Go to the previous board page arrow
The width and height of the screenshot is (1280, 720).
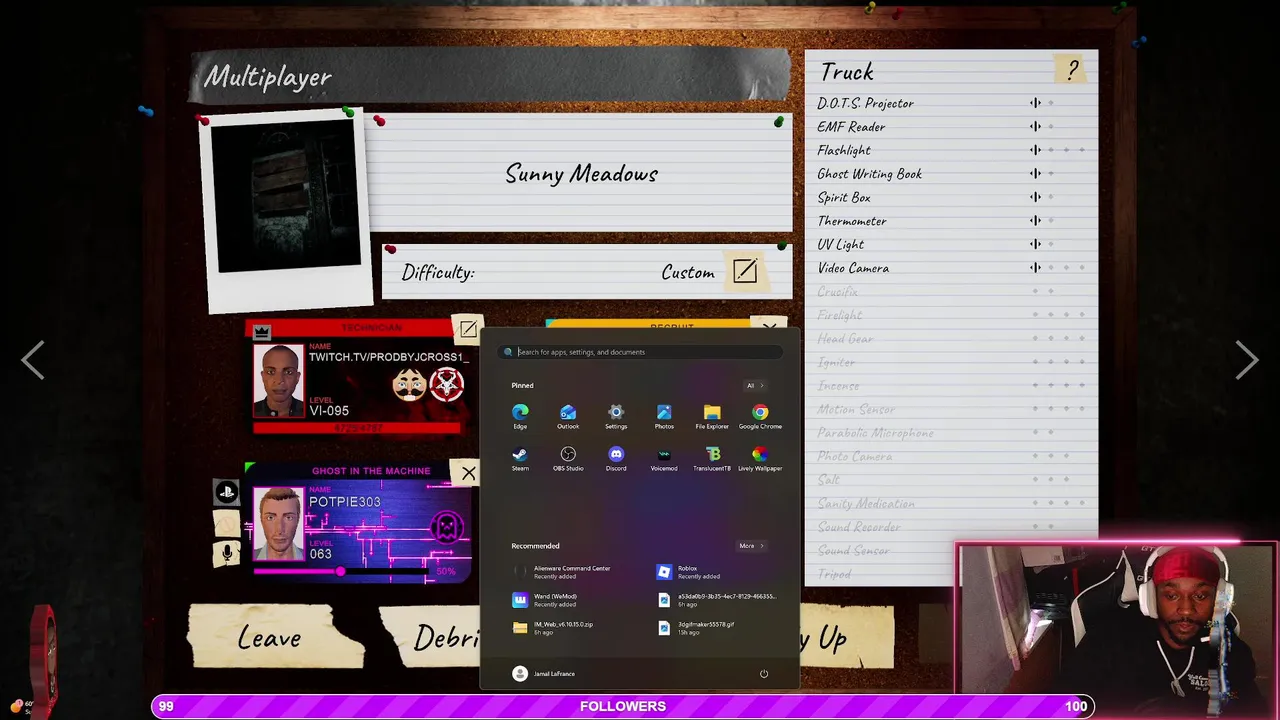point(33,360)
